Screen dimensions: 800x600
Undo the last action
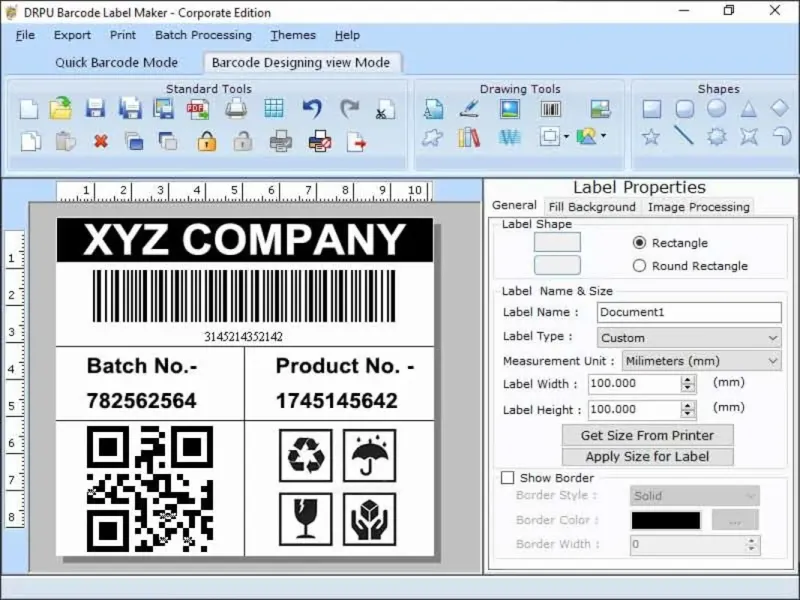pos(312,108)
